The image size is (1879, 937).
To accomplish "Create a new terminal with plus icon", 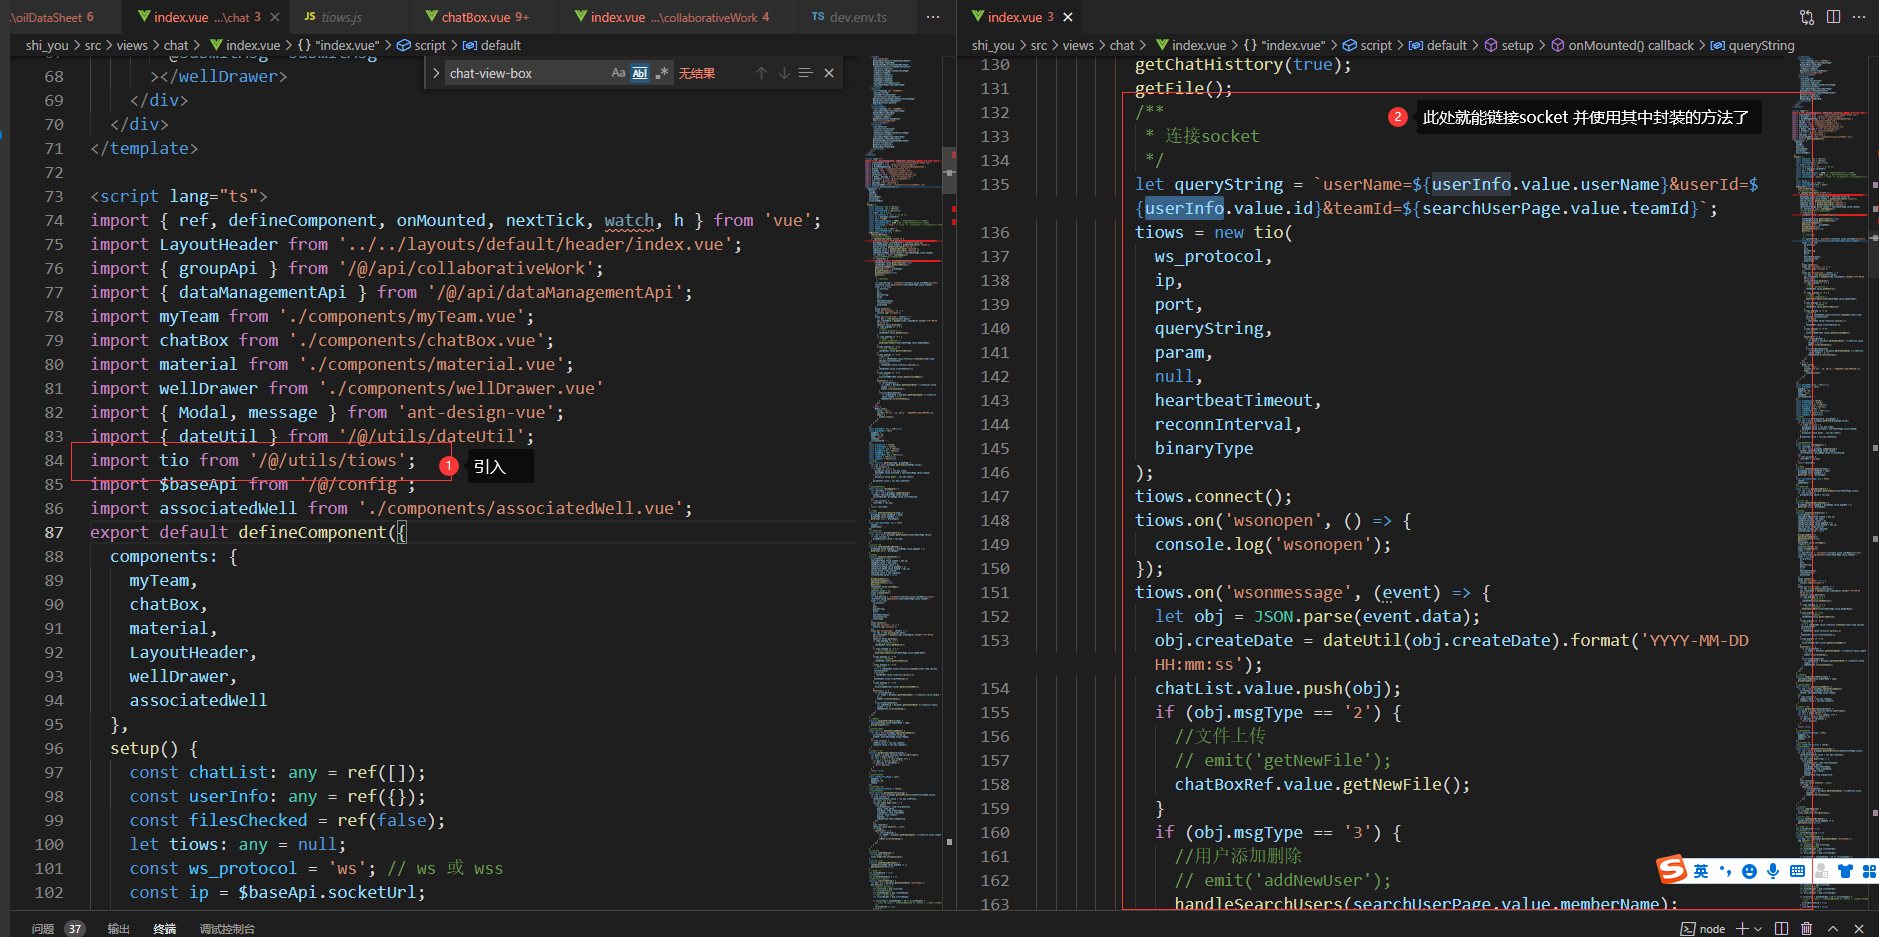I will pos(1743,928).
